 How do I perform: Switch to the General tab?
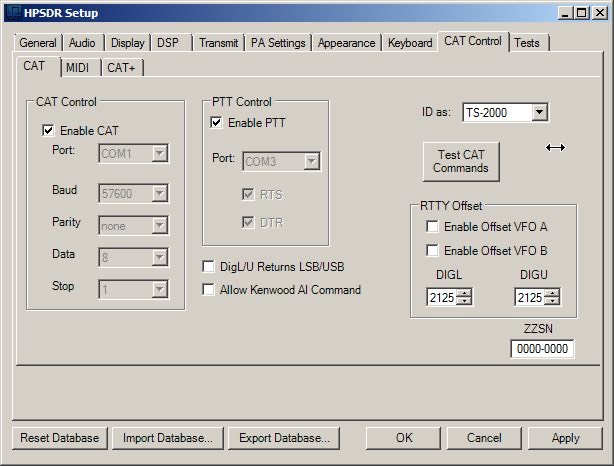[x=38, y=42]
